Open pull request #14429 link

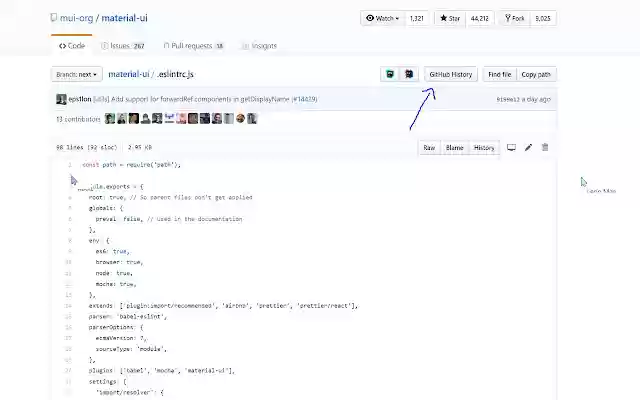coord(304,99)
